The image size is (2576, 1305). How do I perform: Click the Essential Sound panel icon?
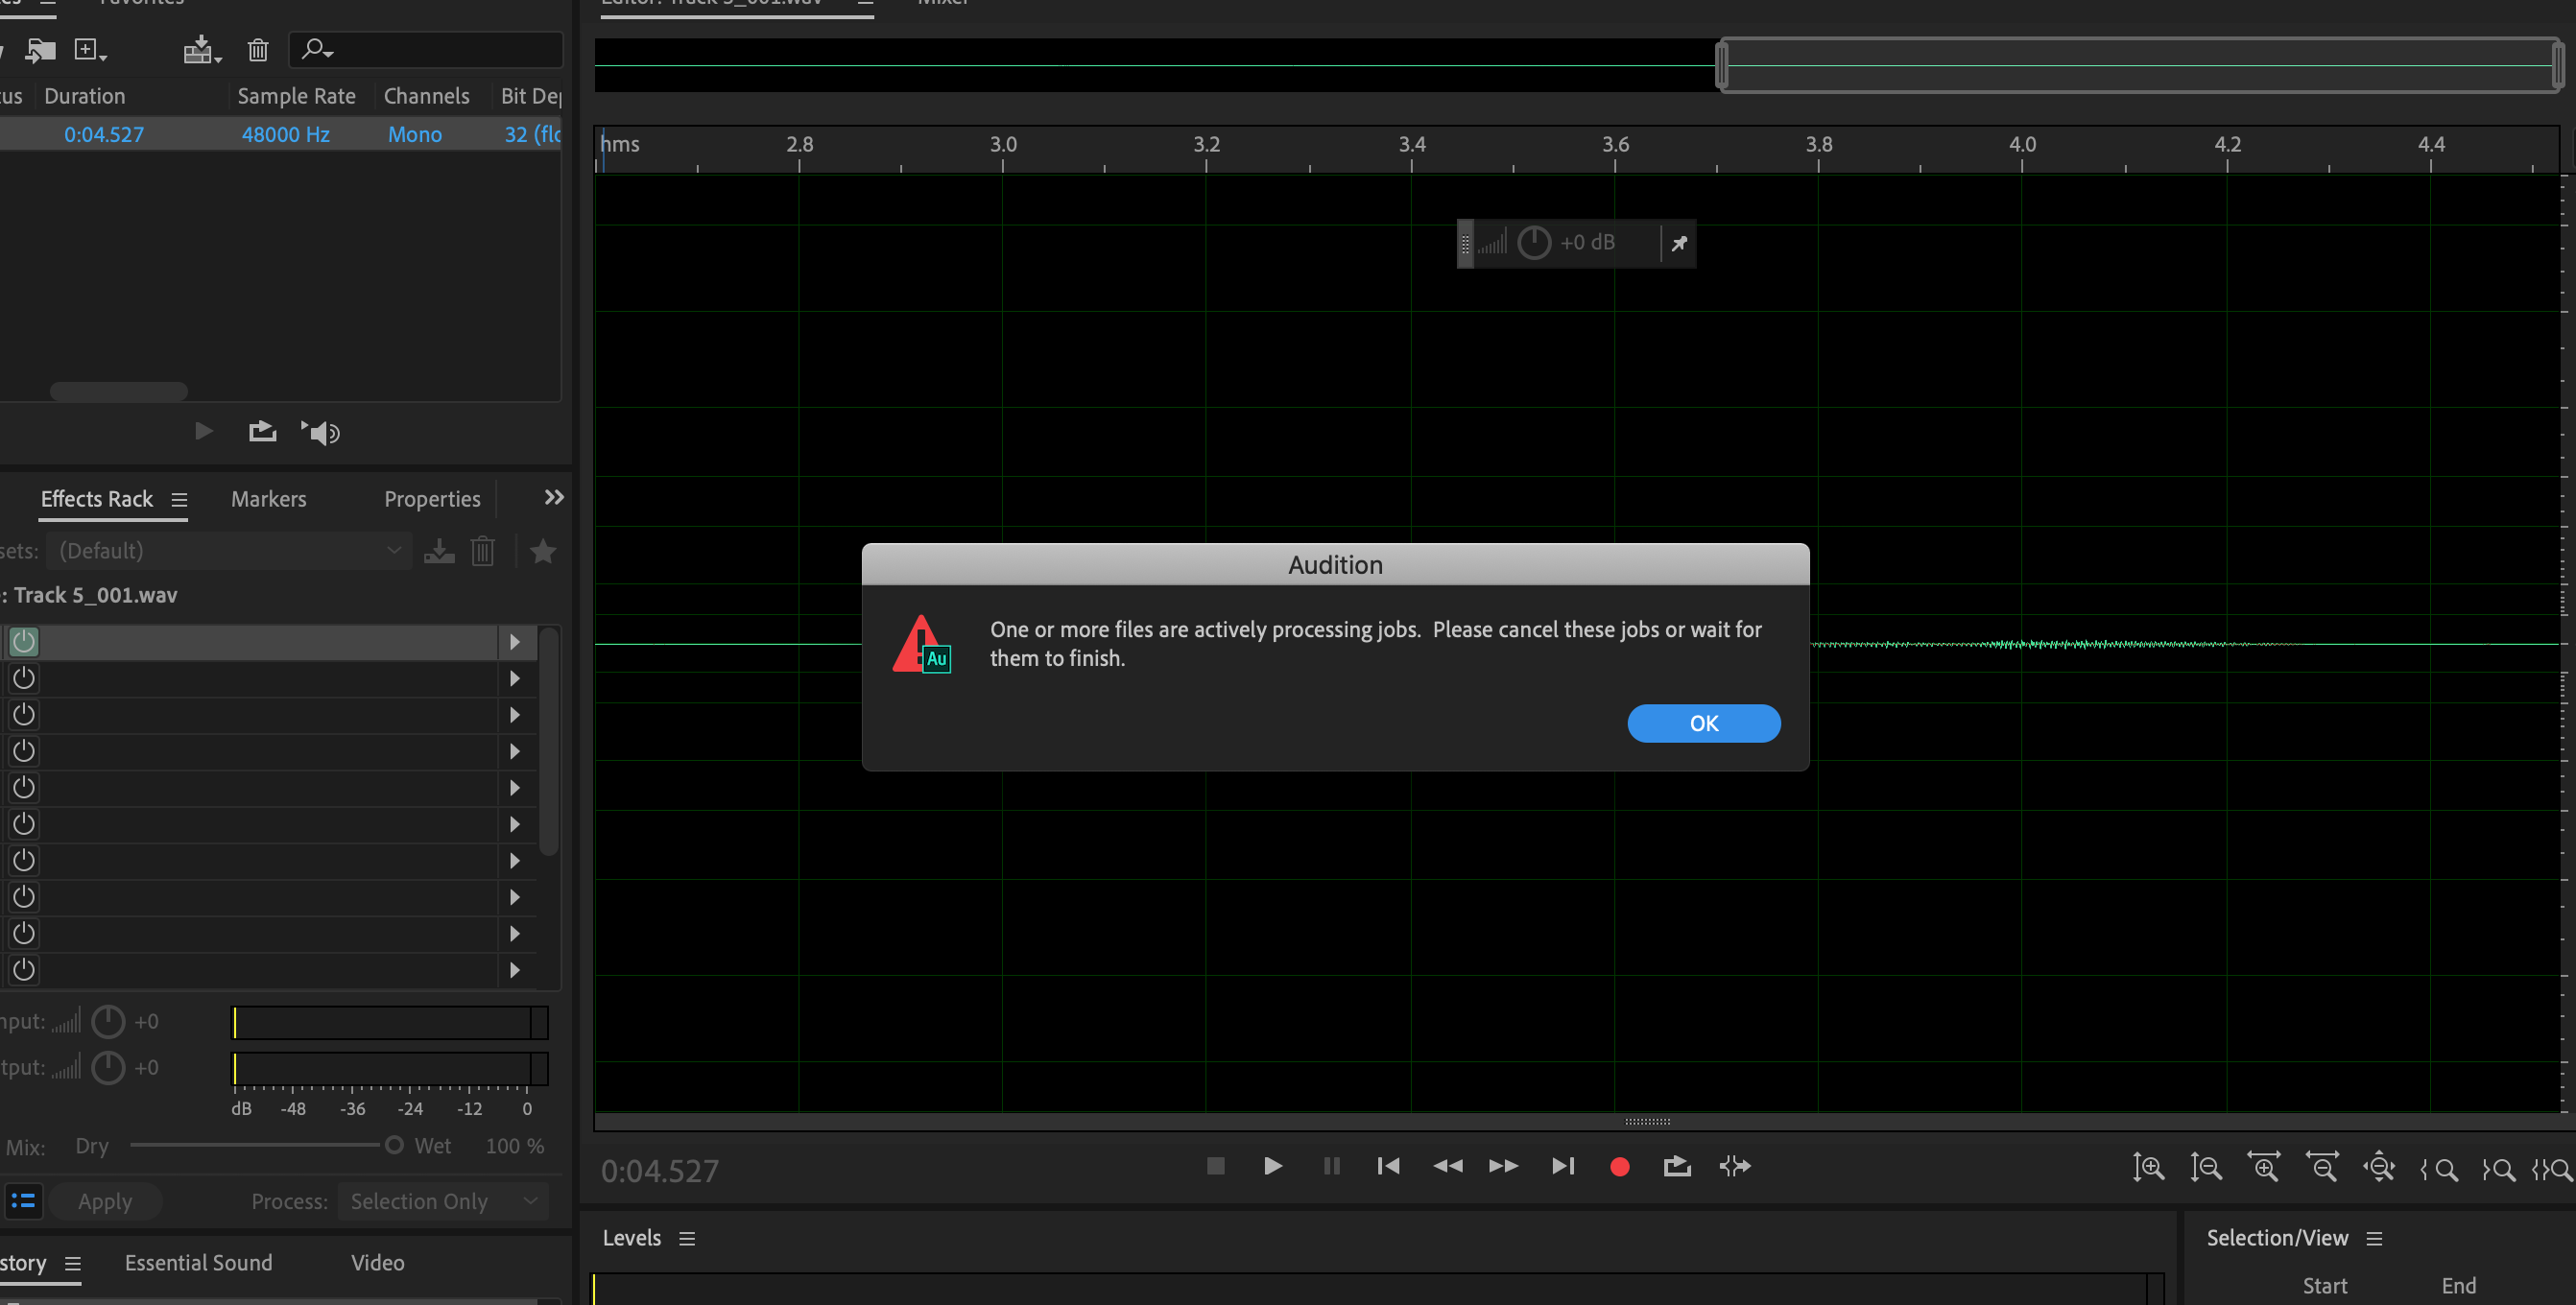[x=198, y=1264]
